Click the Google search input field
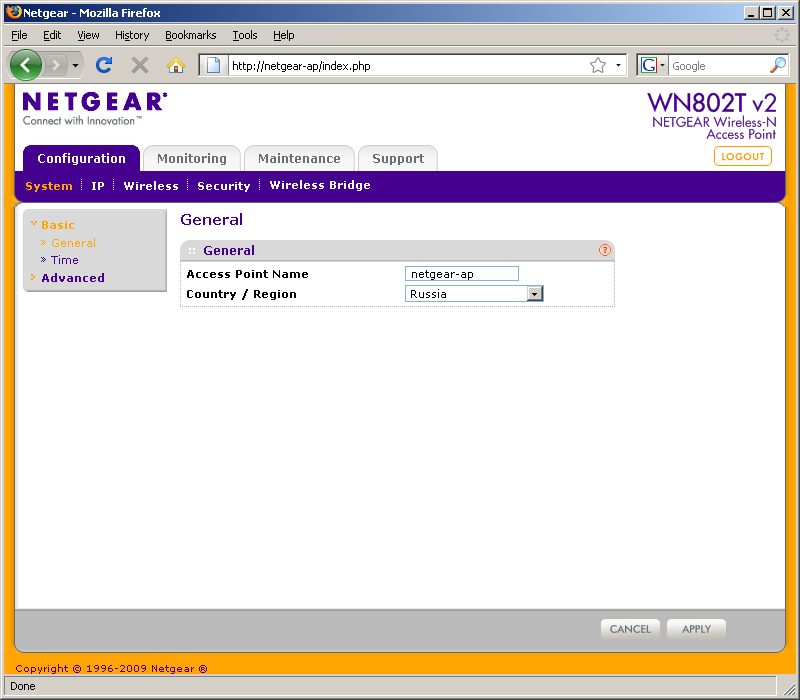Viewport: 800px width, 700px height. pos(718,66)
